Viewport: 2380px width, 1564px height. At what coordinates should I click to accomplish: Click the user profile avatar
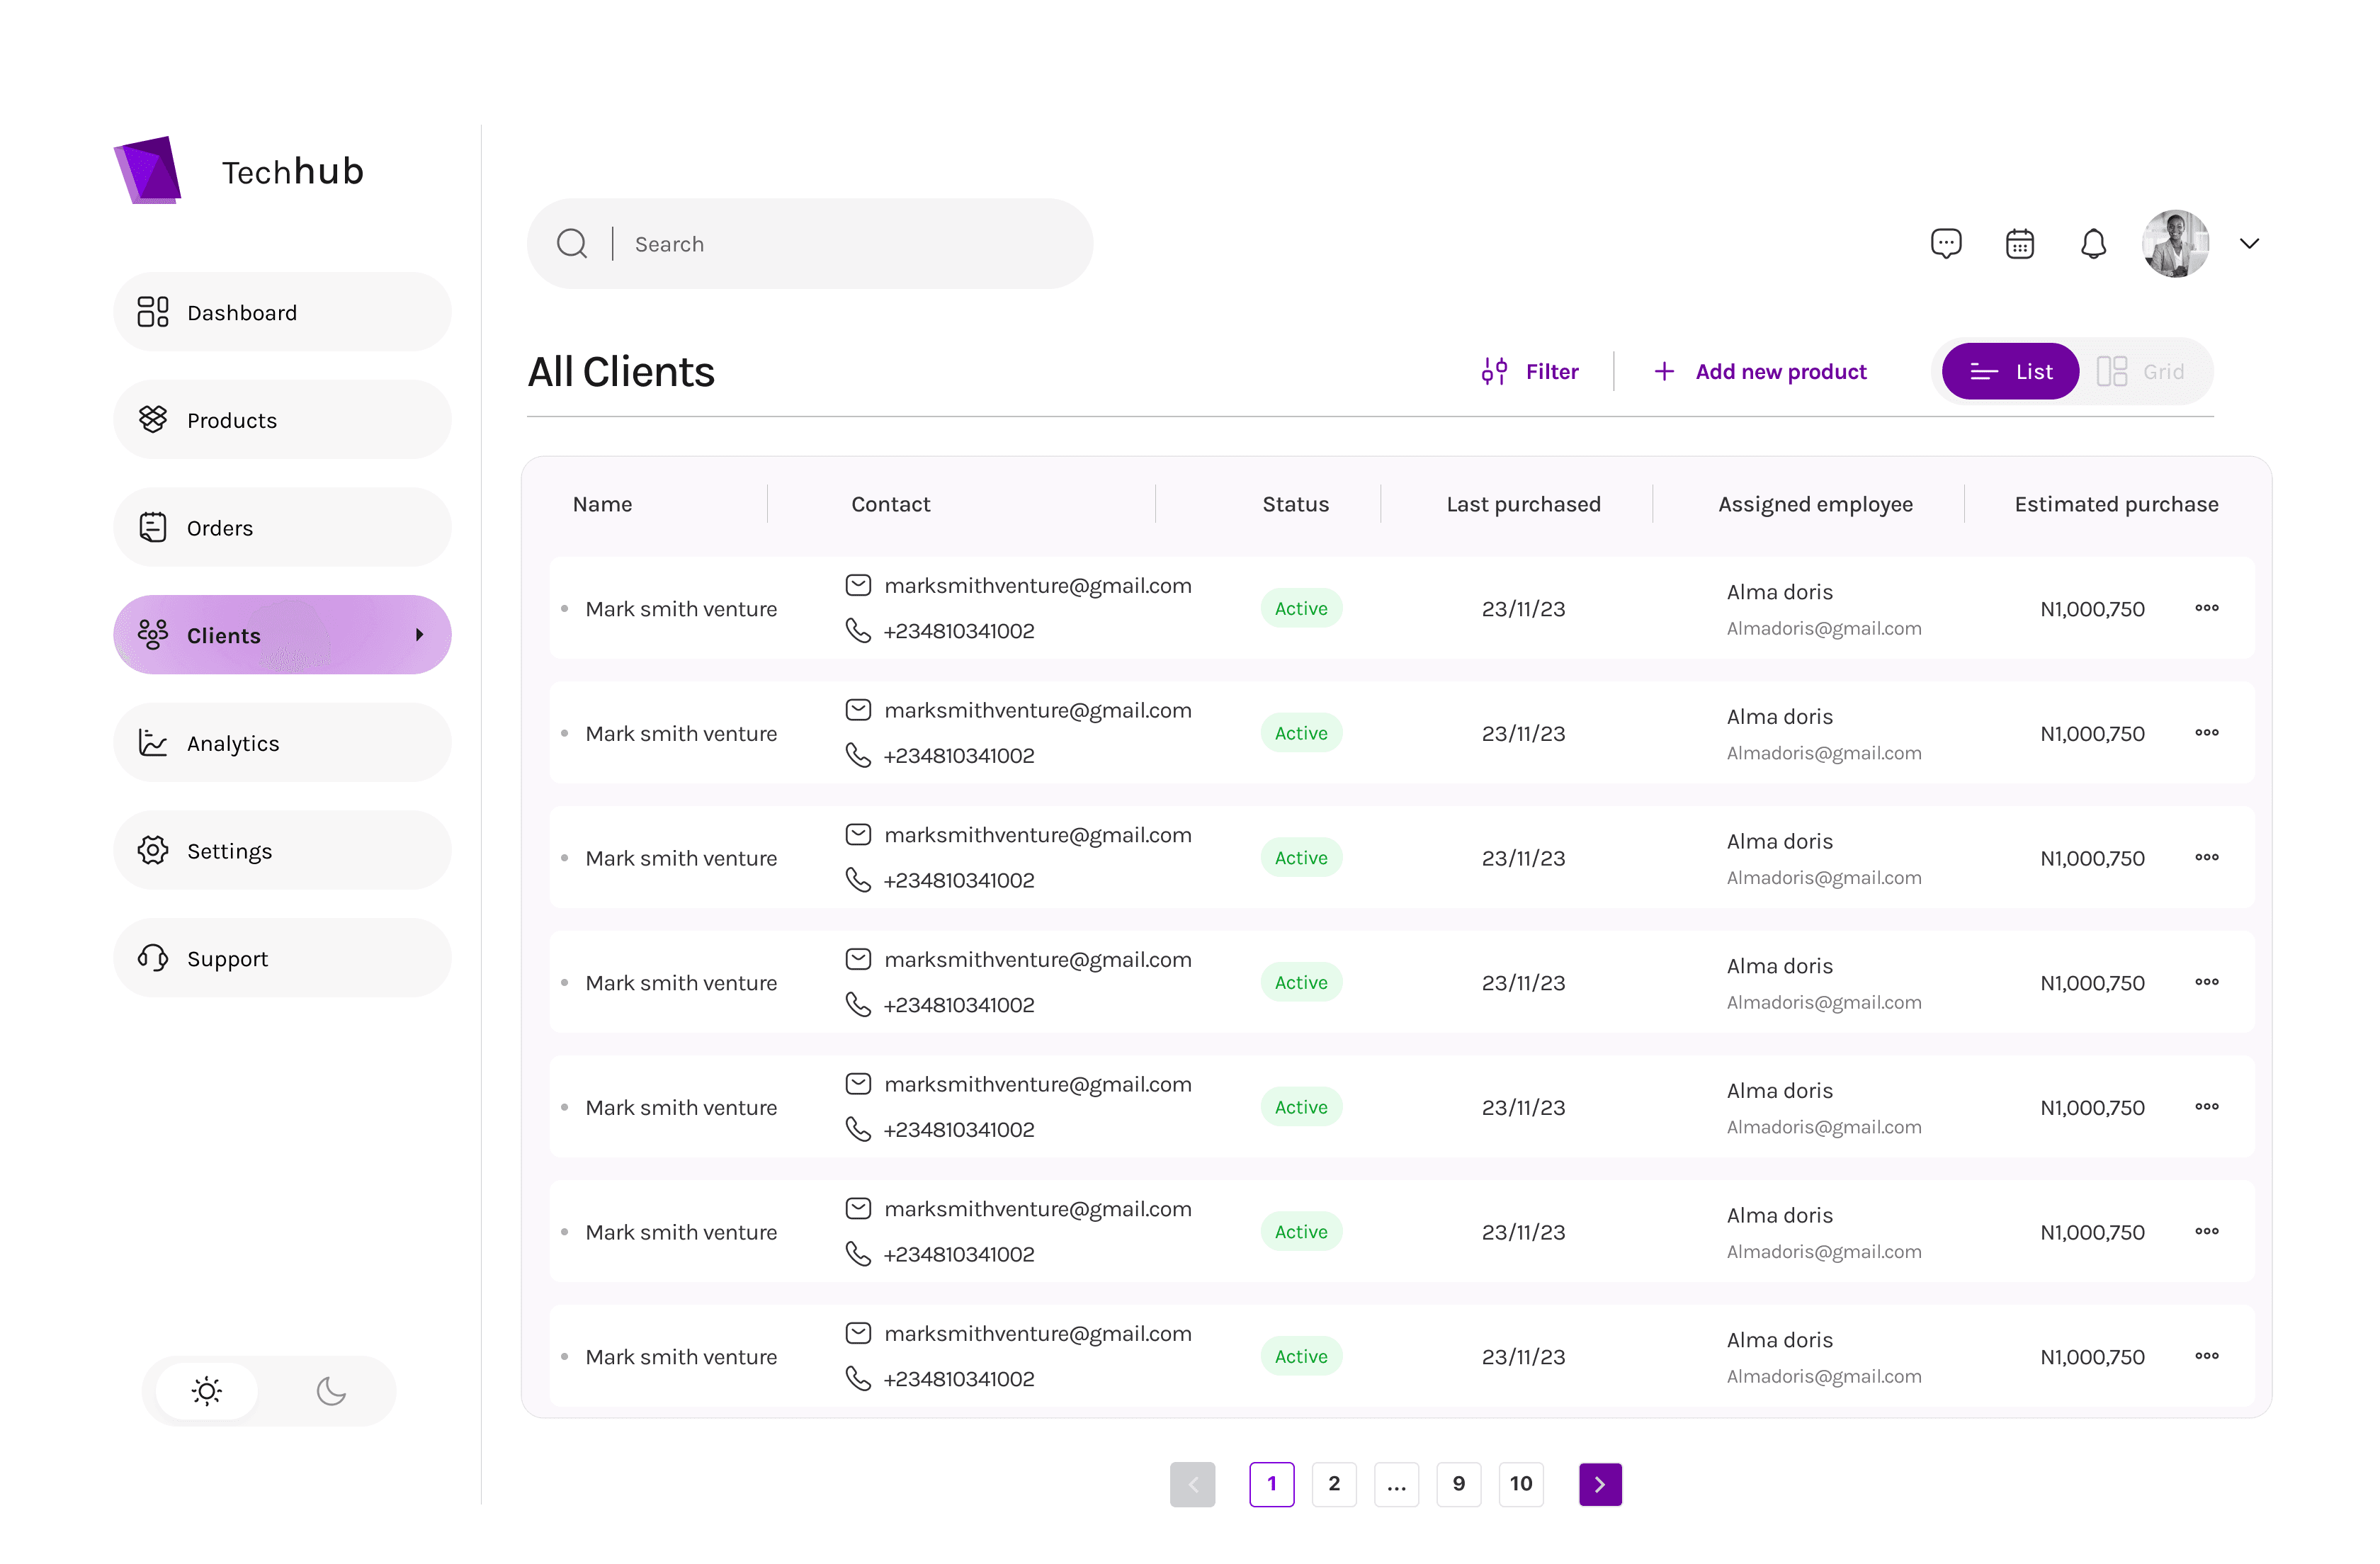pyautogui.click(x=2175, y=243)
